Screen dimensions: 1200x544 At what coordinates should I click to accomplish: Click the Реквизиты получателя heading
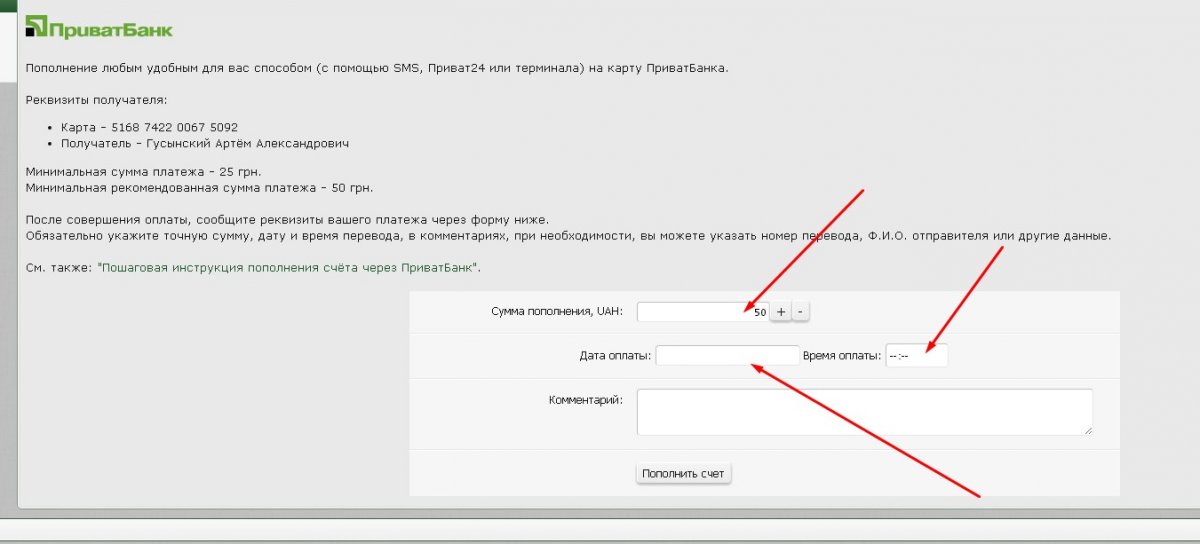point(96,100)
